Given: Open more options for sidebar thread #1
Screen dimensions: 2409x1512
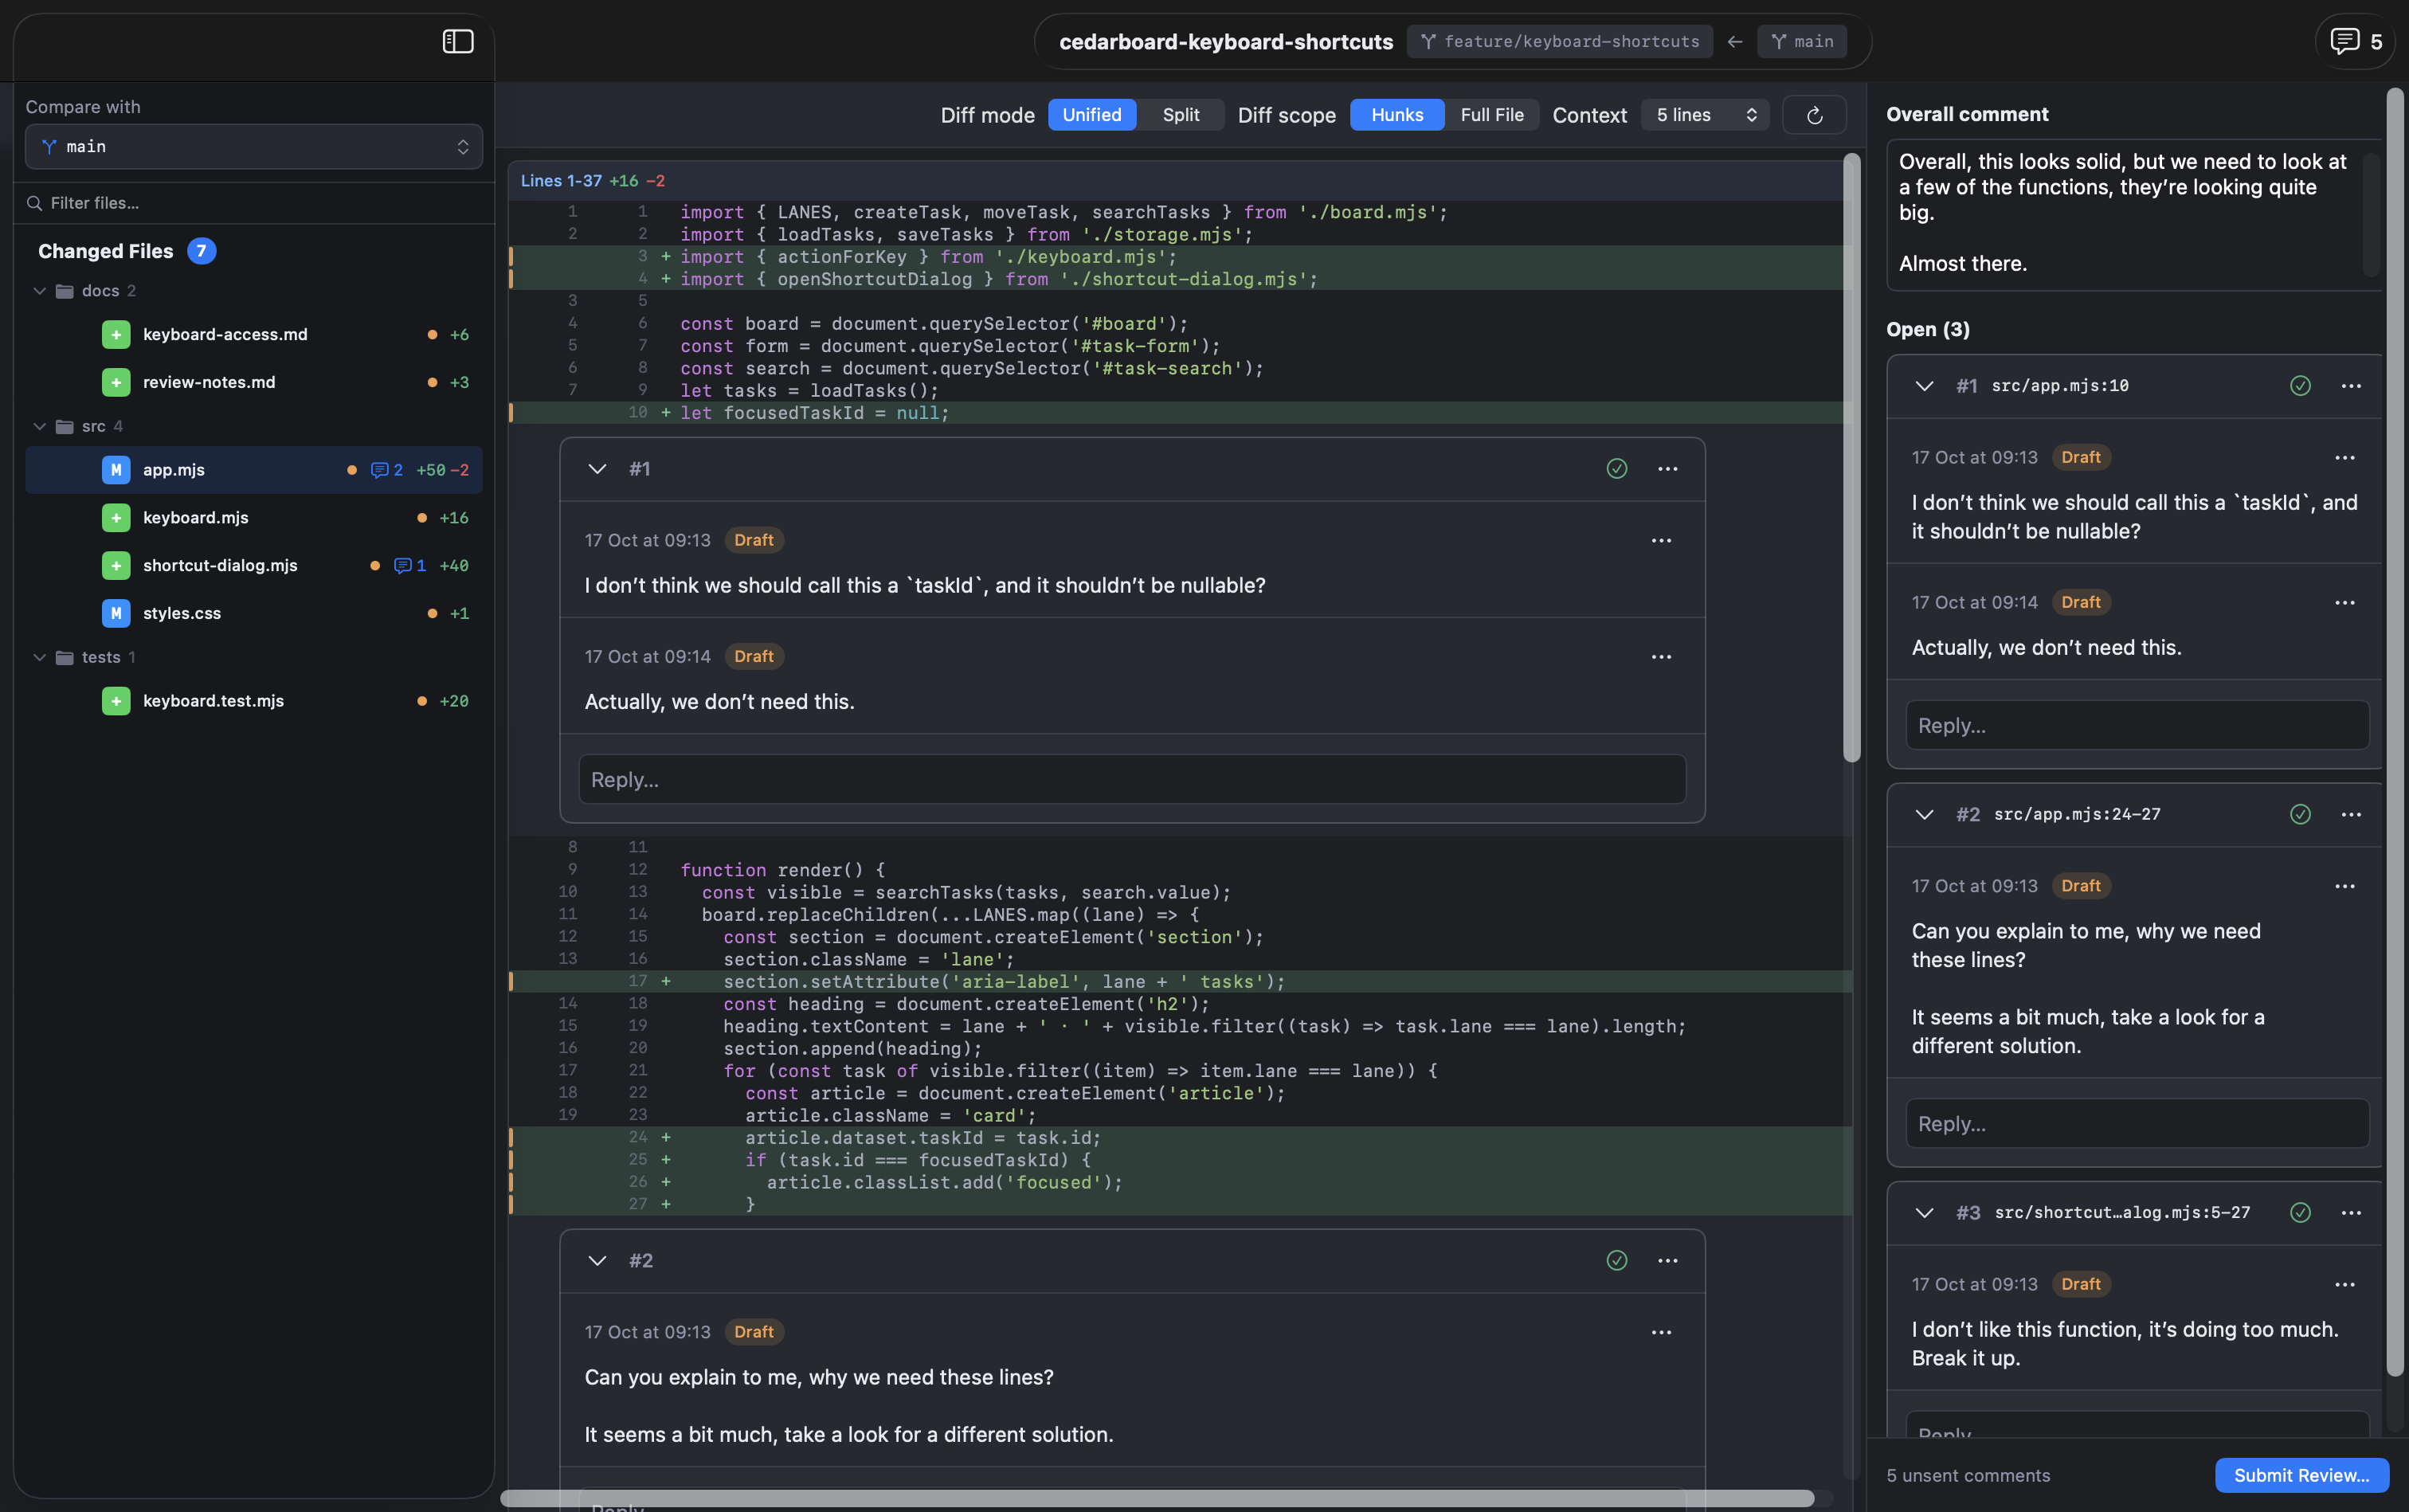Looking at the screenshot, I should (x=2351, y=386).
